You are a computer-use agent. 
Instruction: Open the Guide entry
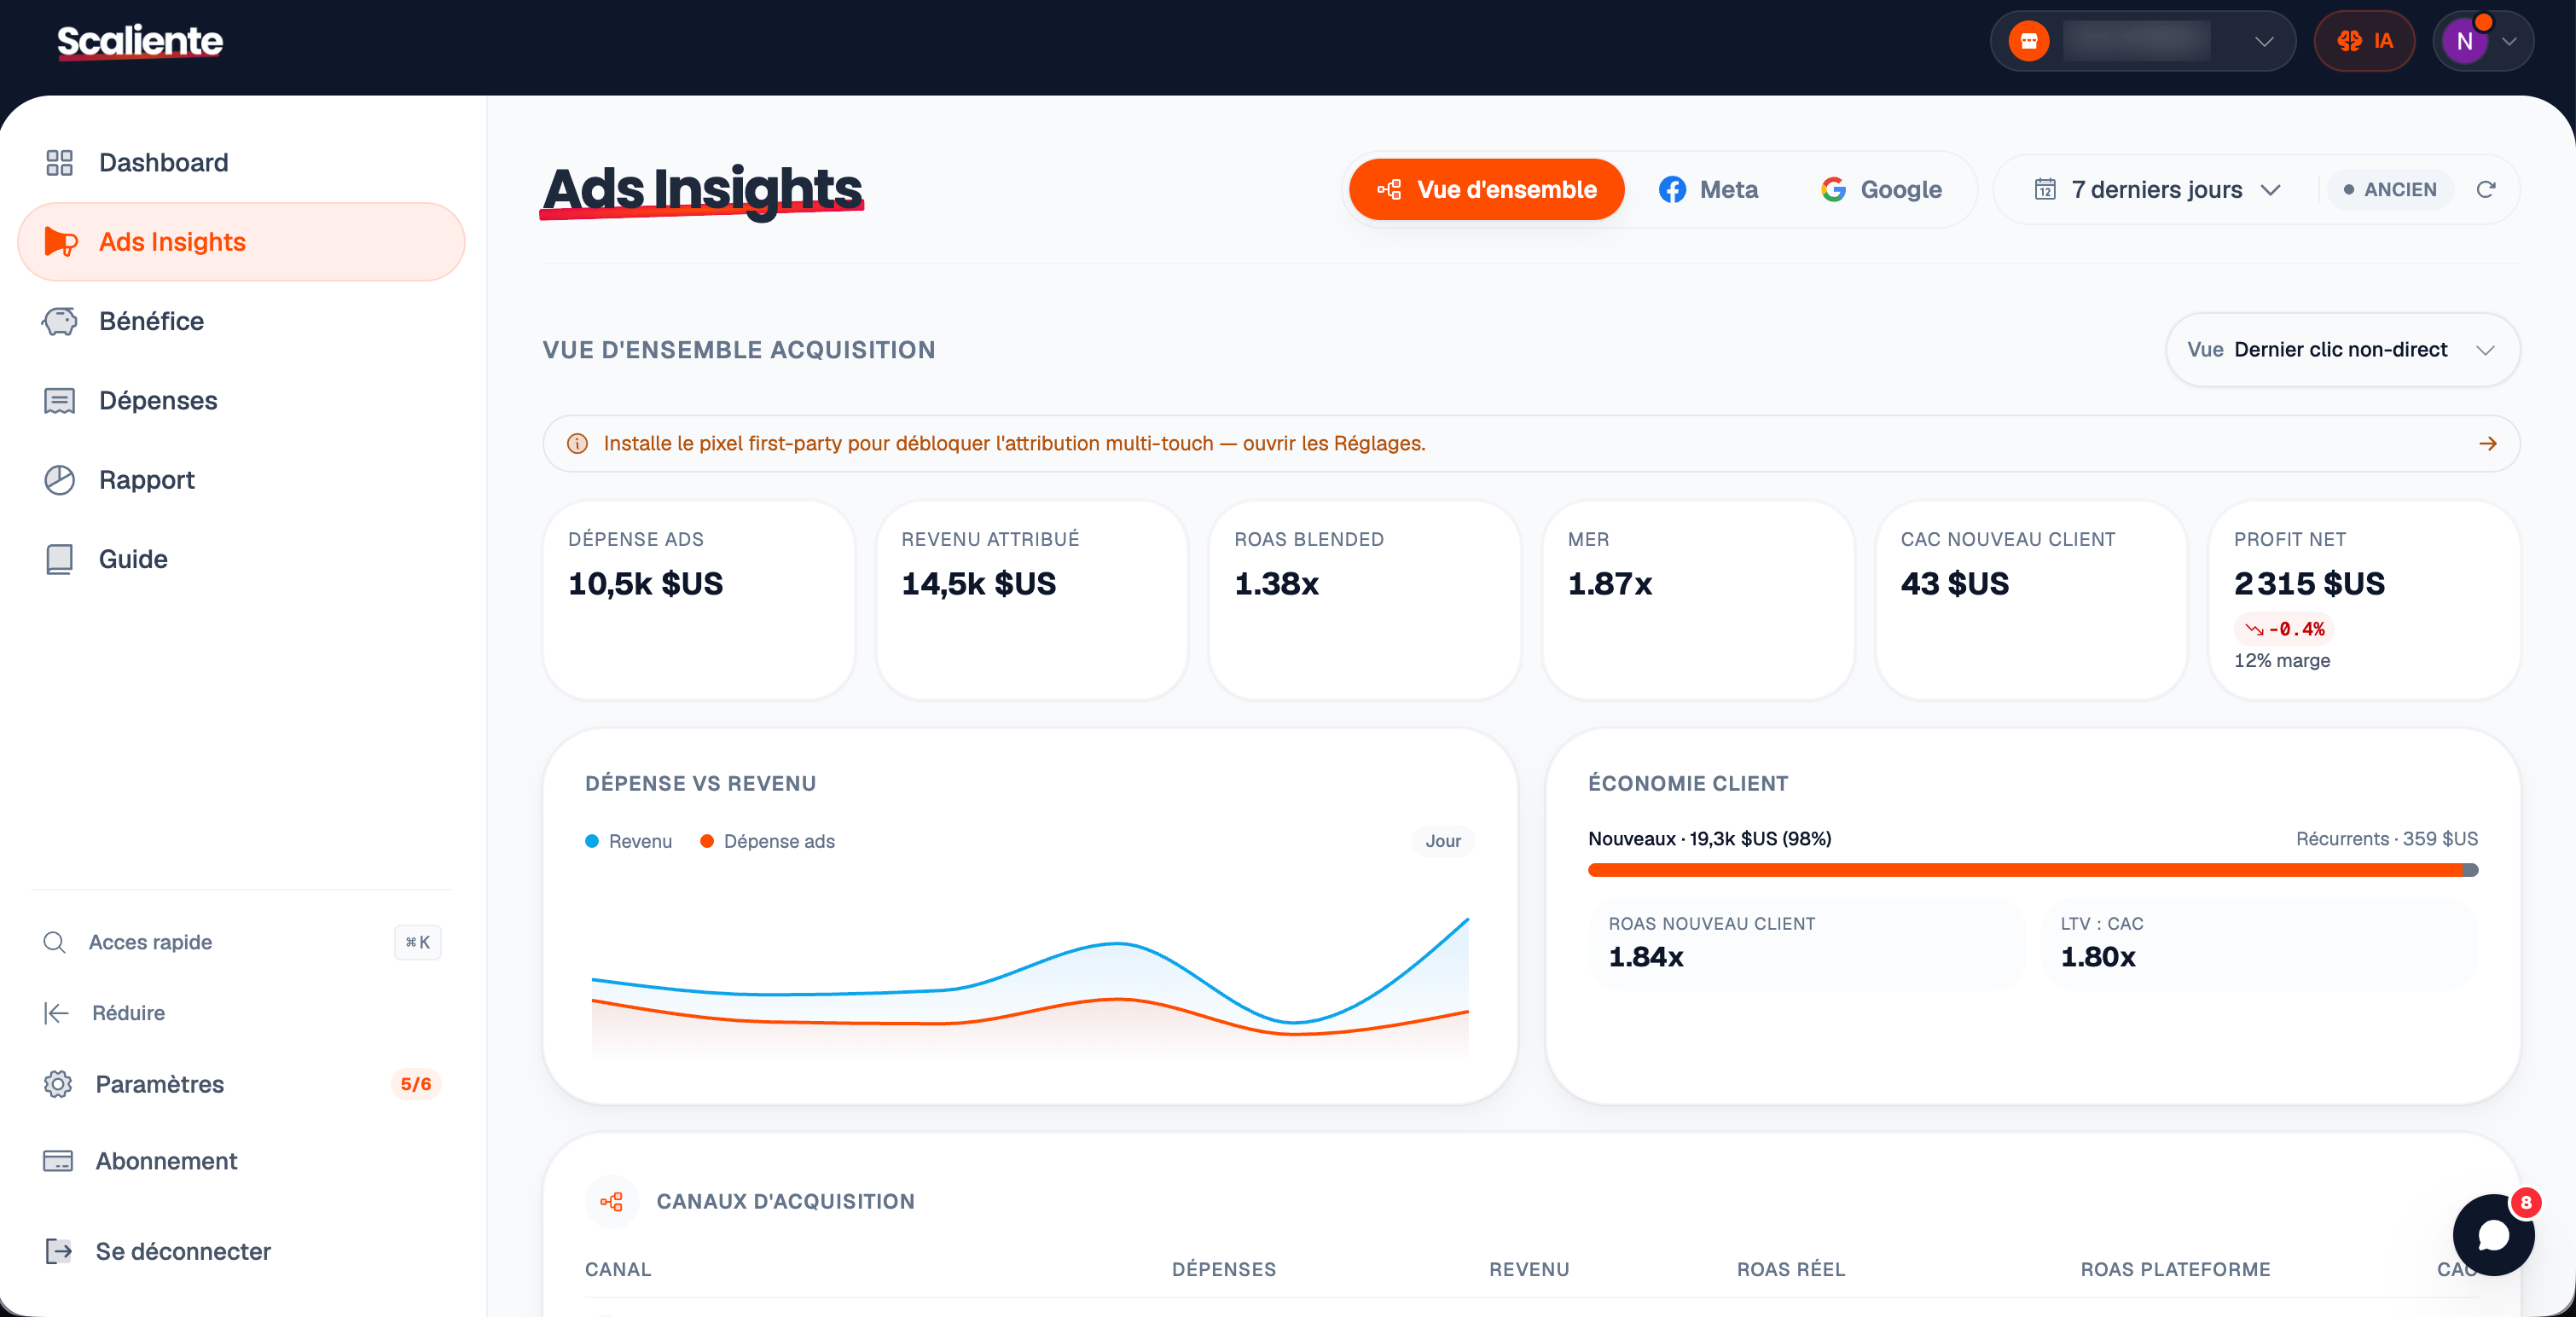(241, 559)
